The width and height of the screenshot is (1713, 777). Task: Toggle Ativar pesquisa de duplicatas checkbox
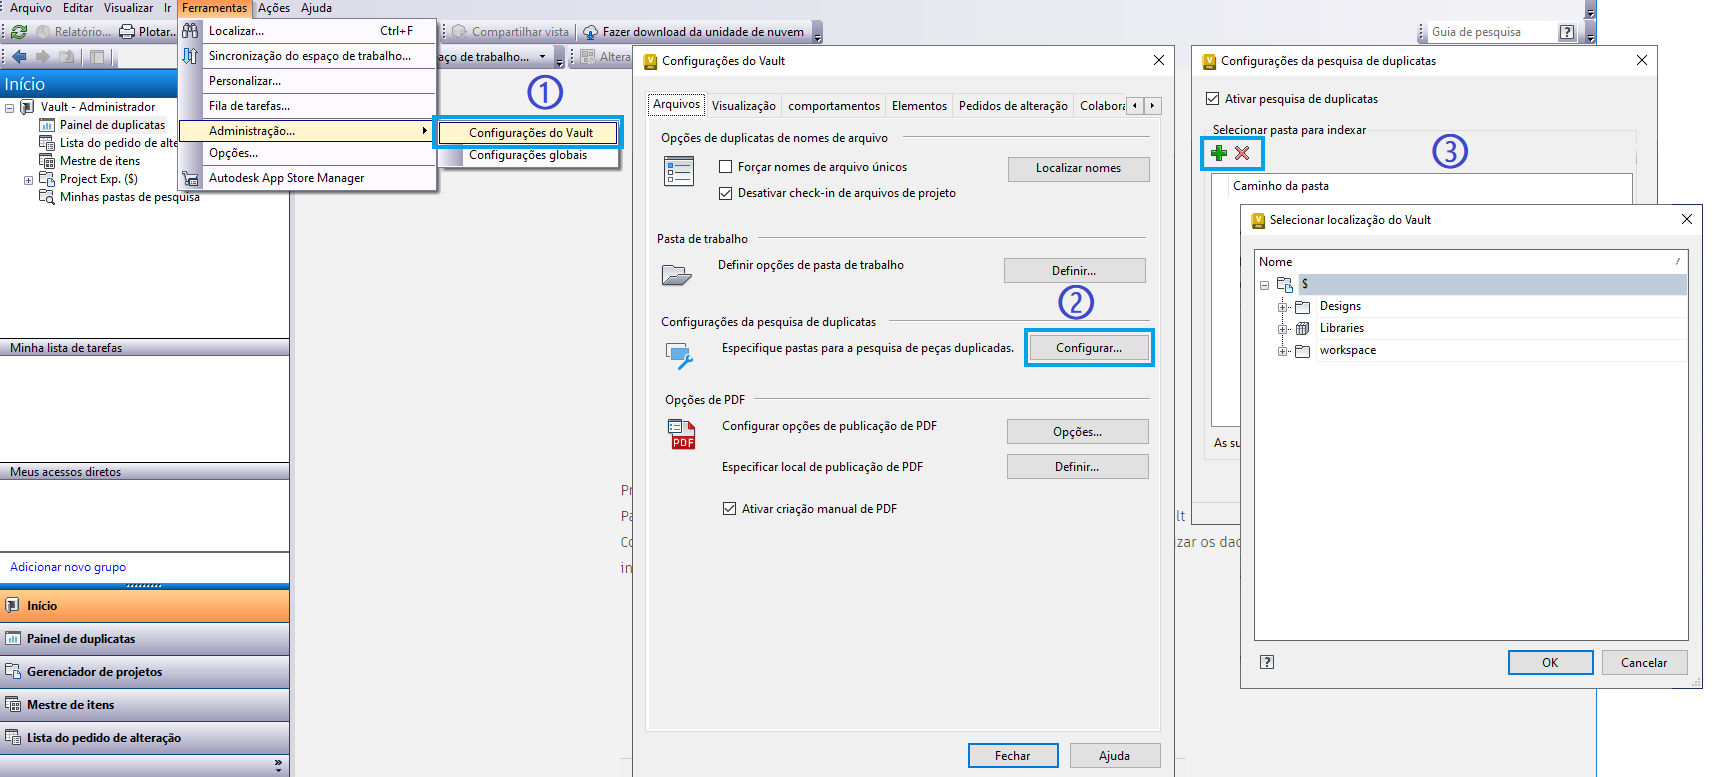tap(1213, 99)
